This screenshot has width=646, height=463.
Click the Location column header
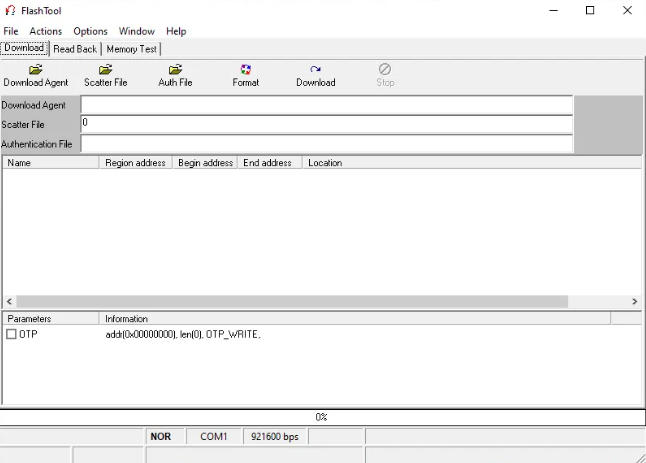(x=472, y=163)
